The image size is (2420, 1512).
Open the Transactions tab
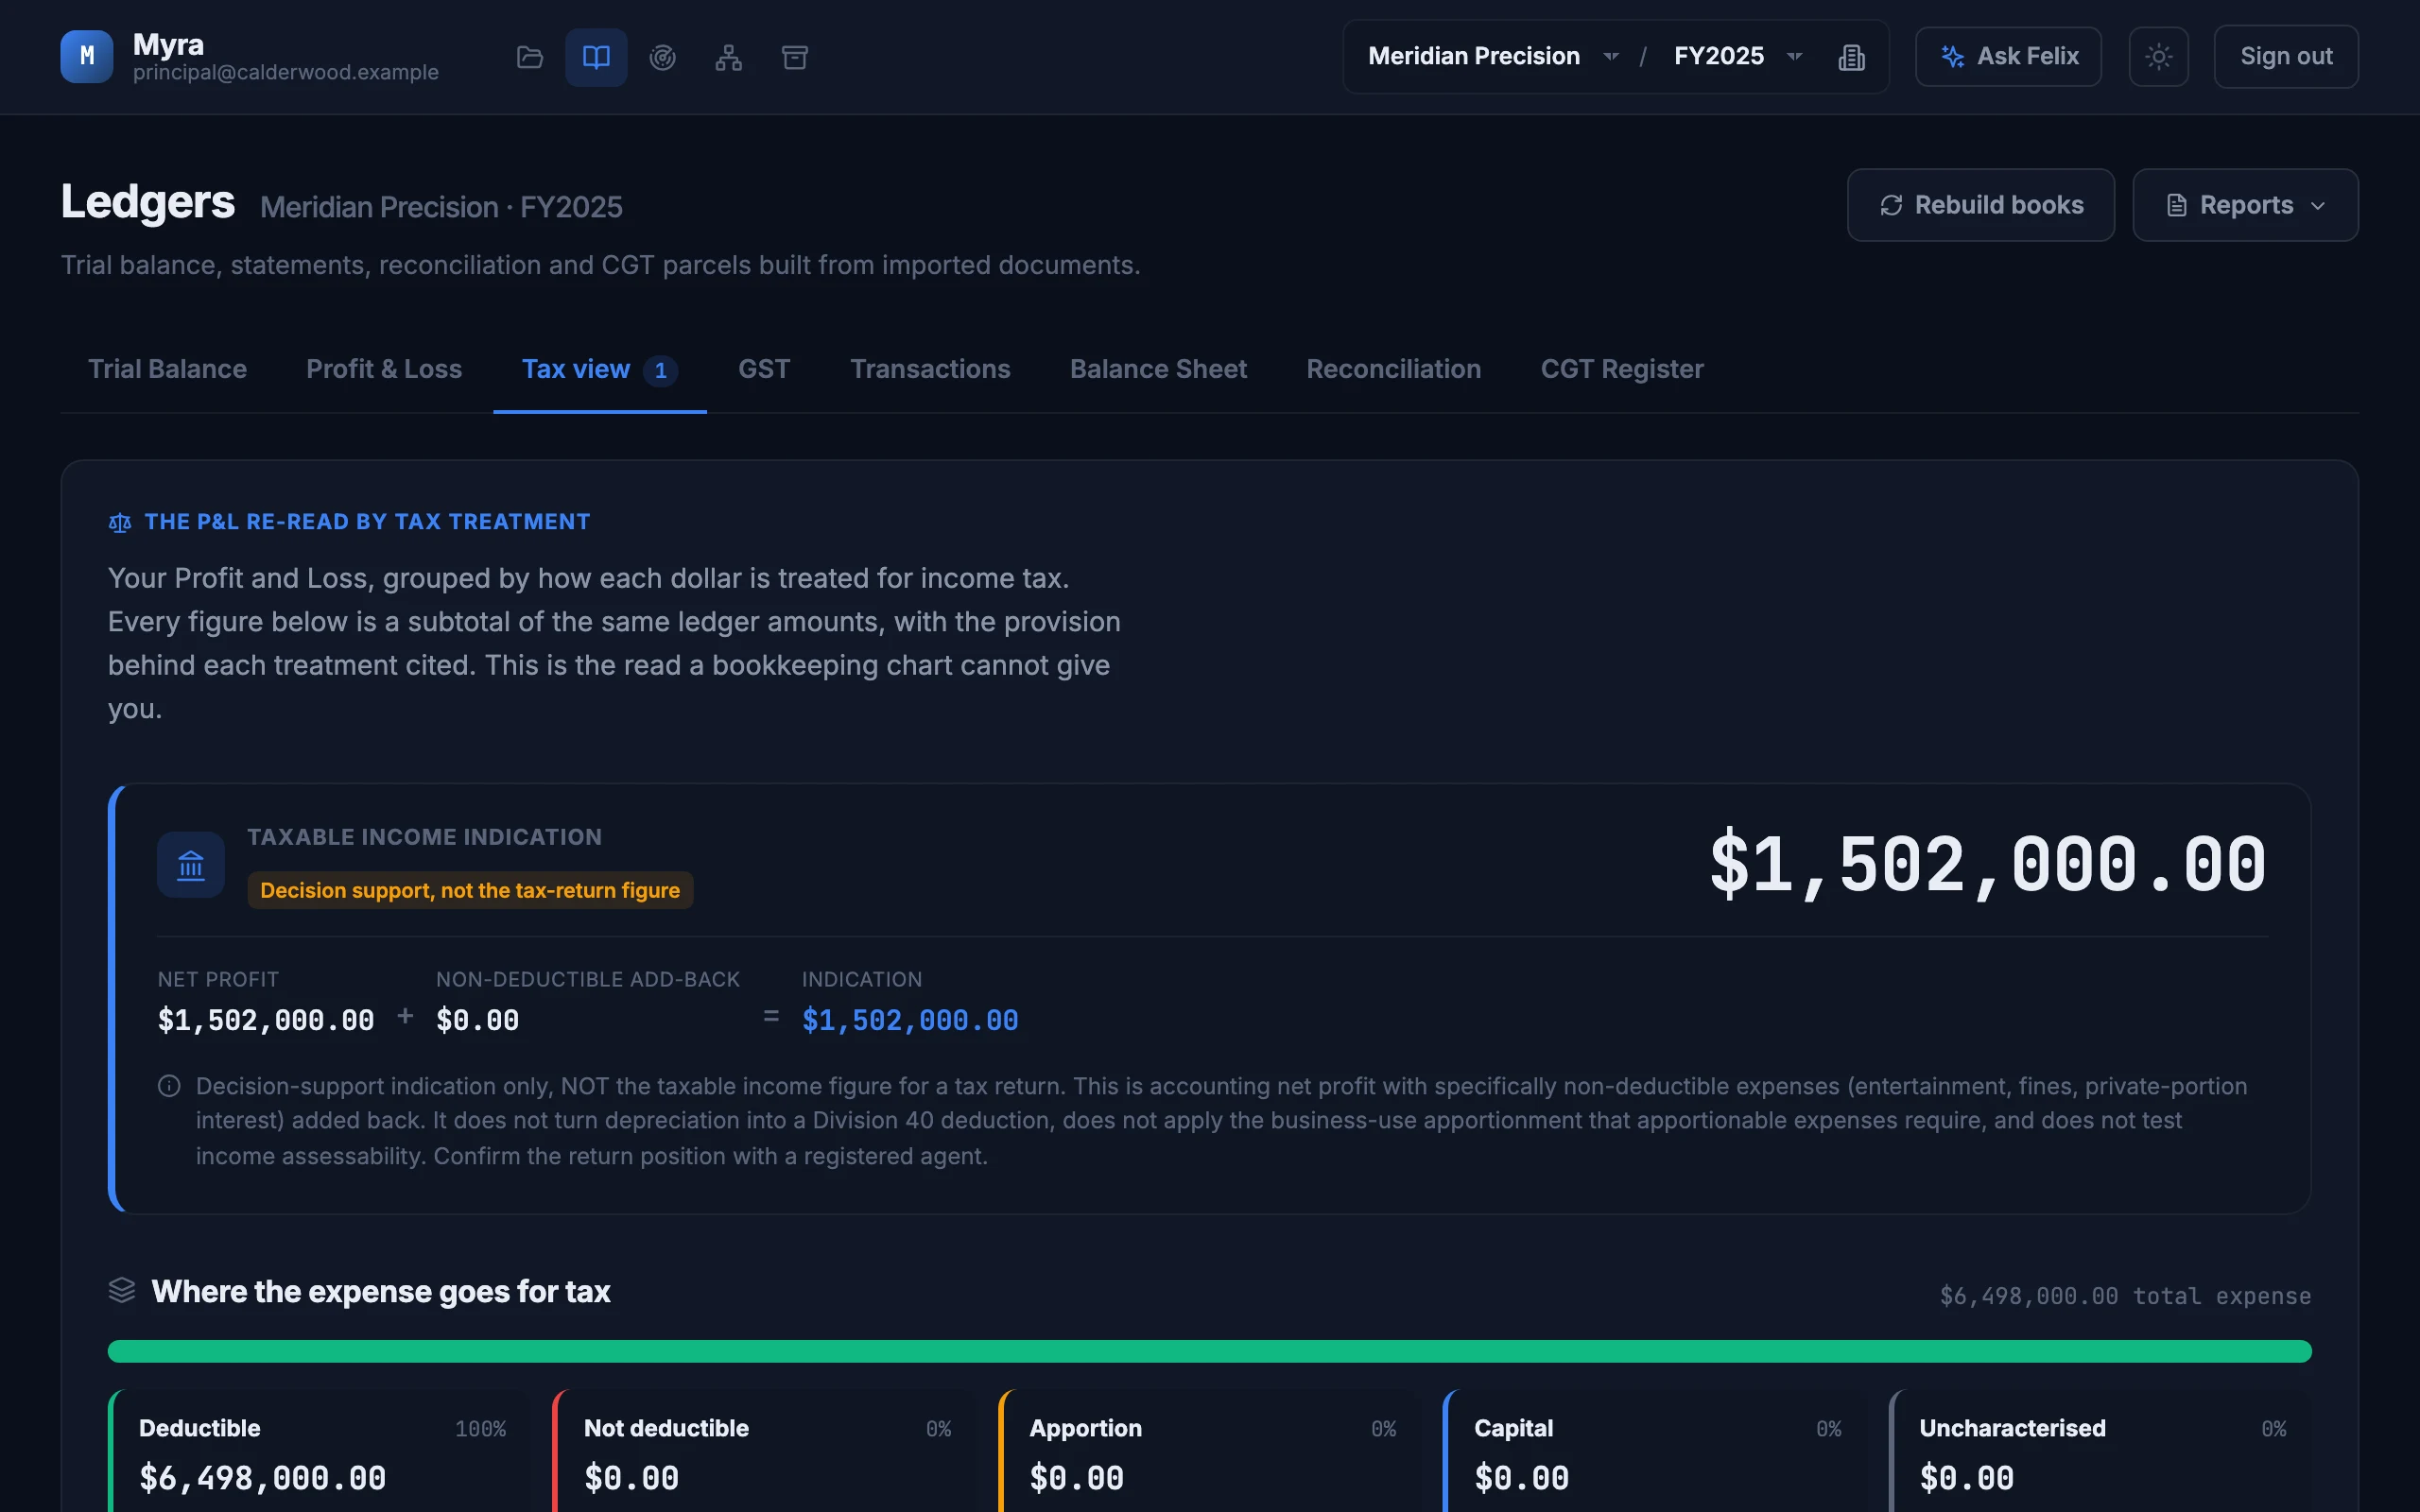click(930, 369)
